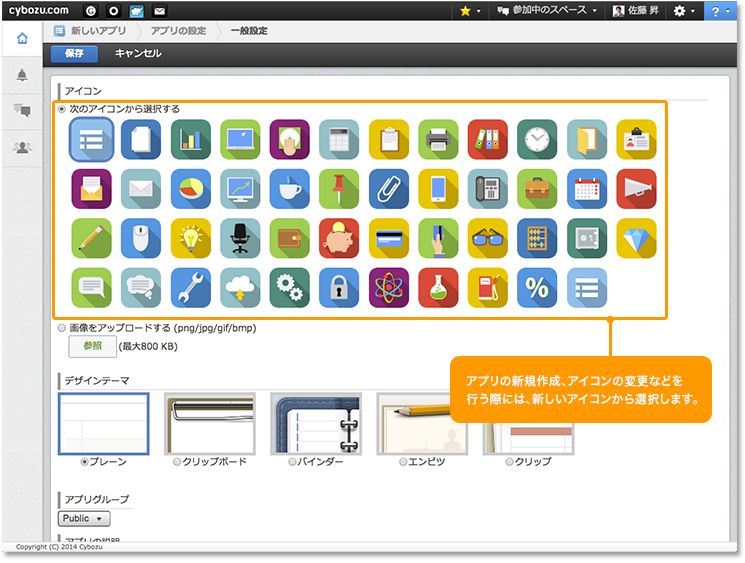Go to アプリの設定 breadcrumb
This screenshot has width=745, height=563.
click(178, 31)
